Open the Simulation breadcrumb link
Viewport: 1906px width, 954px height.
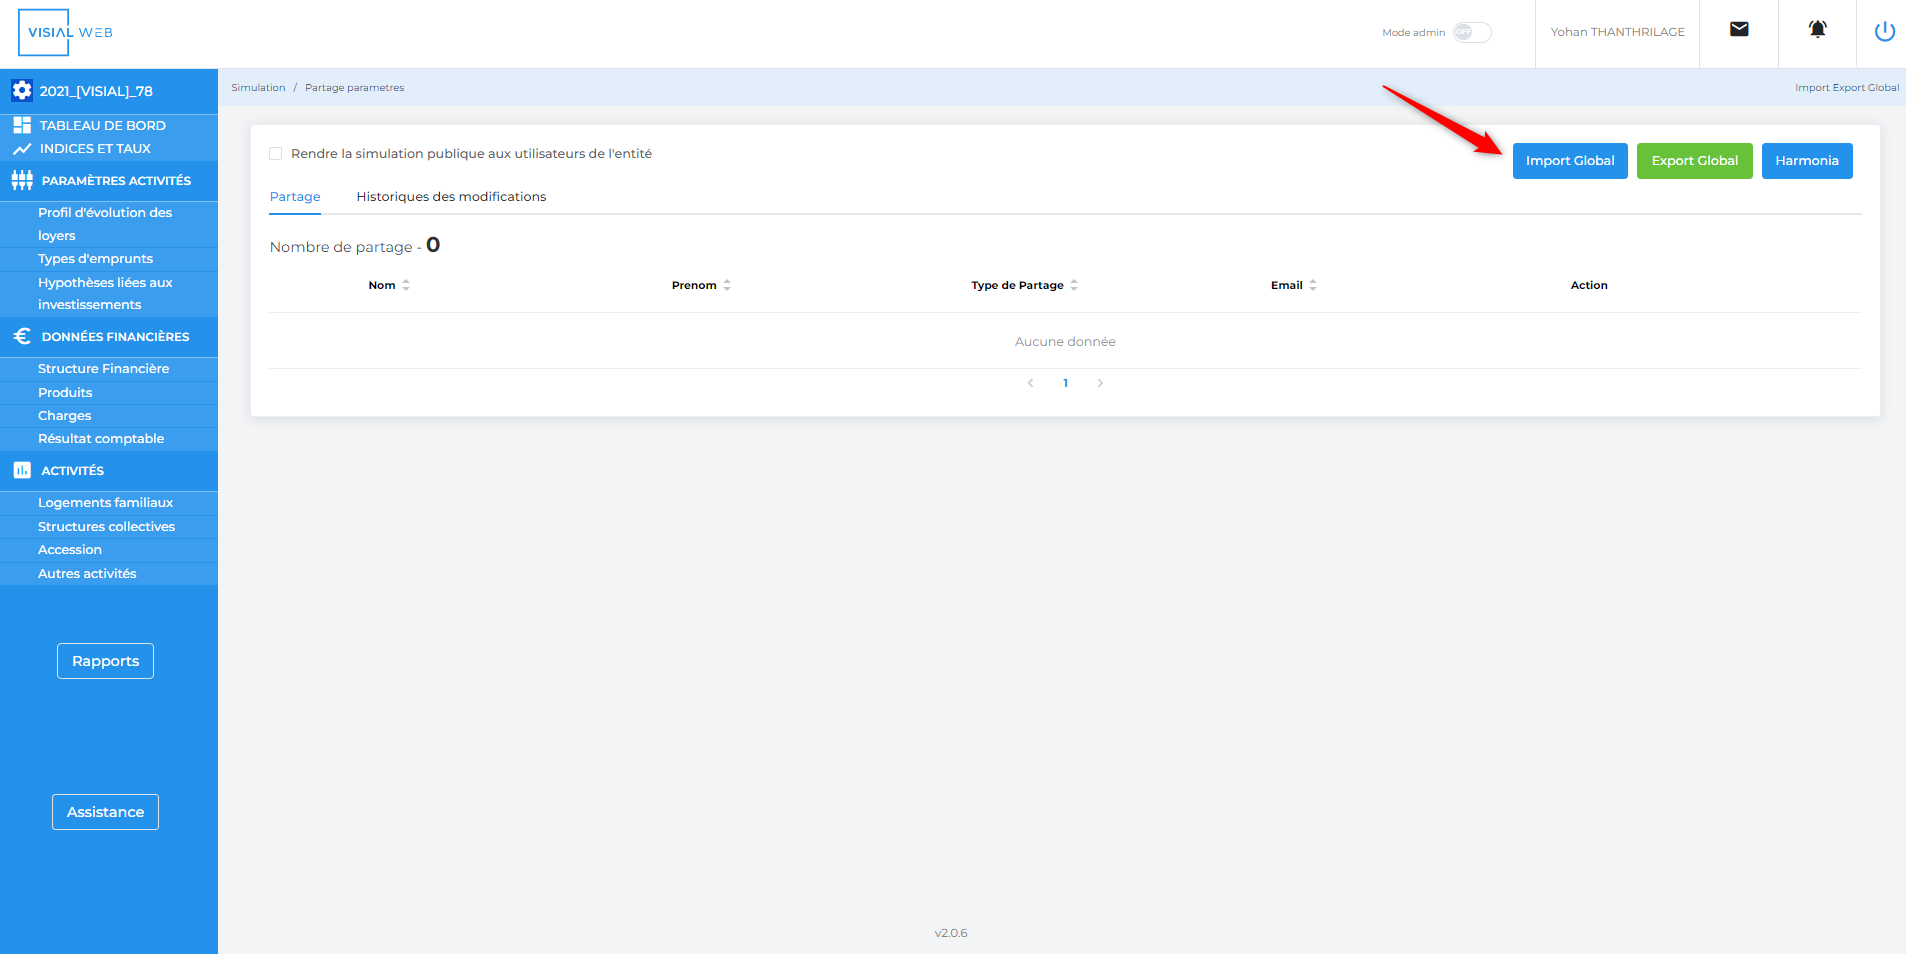coord(258,87)
